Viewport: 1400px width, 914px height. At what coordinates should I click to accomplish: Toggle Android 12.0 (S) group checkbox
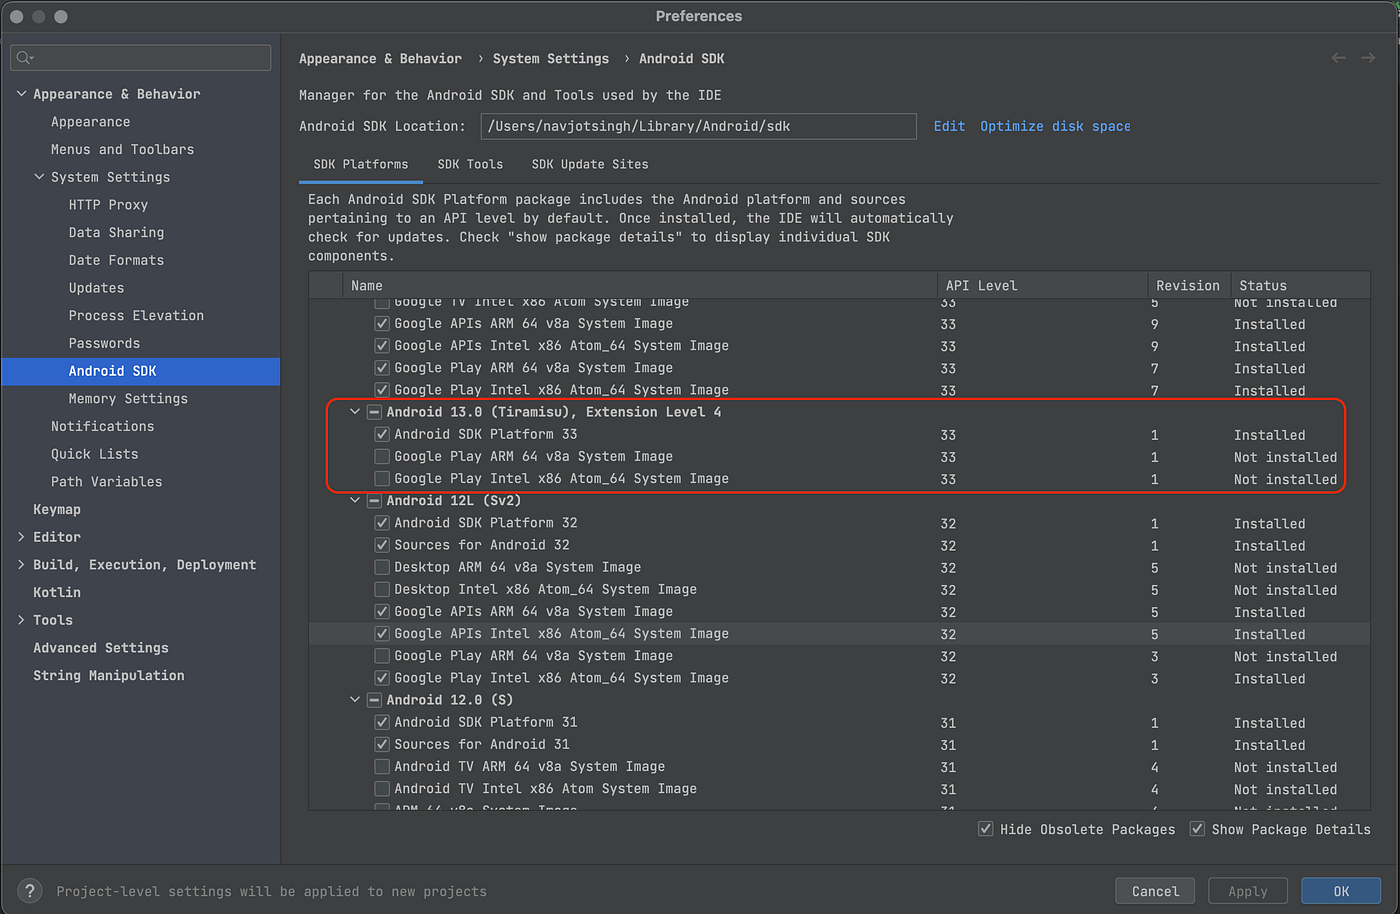374,700
